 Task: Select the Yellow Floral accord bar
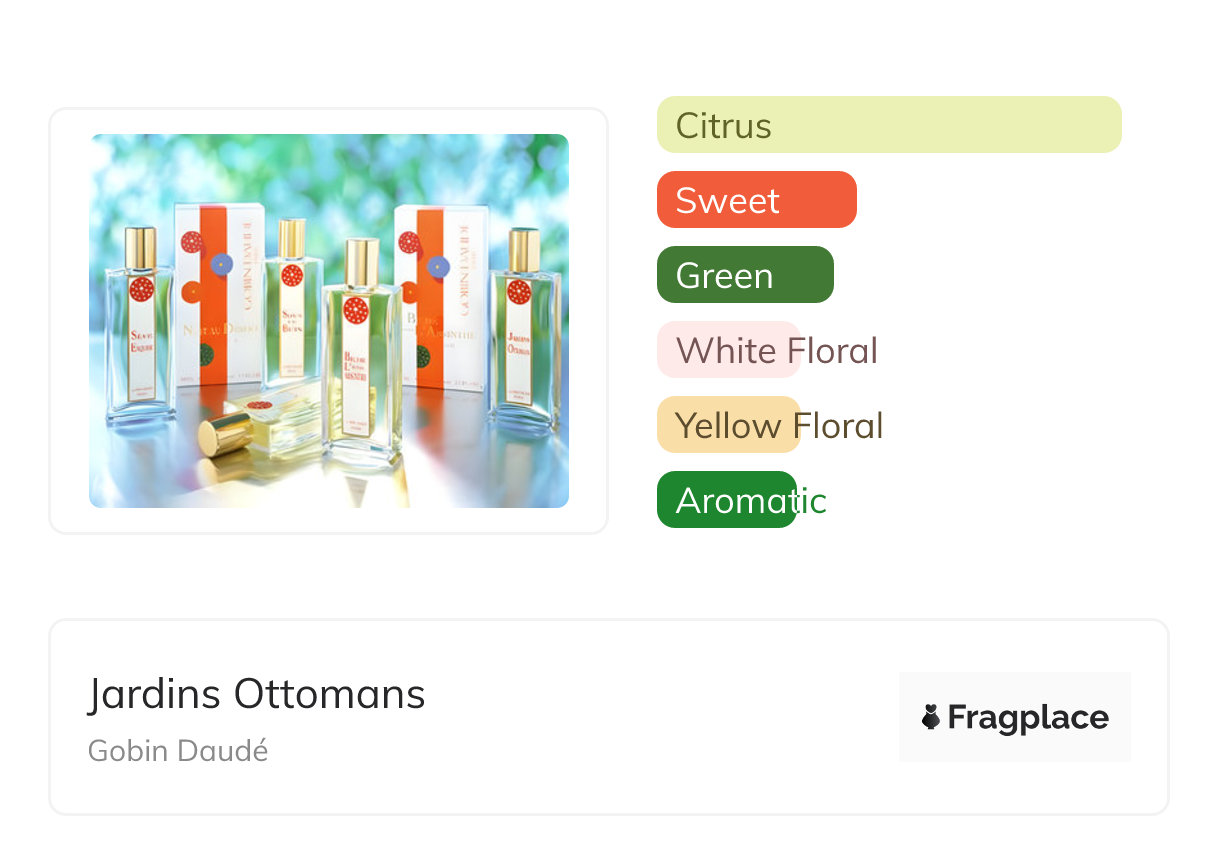[728, 425]
